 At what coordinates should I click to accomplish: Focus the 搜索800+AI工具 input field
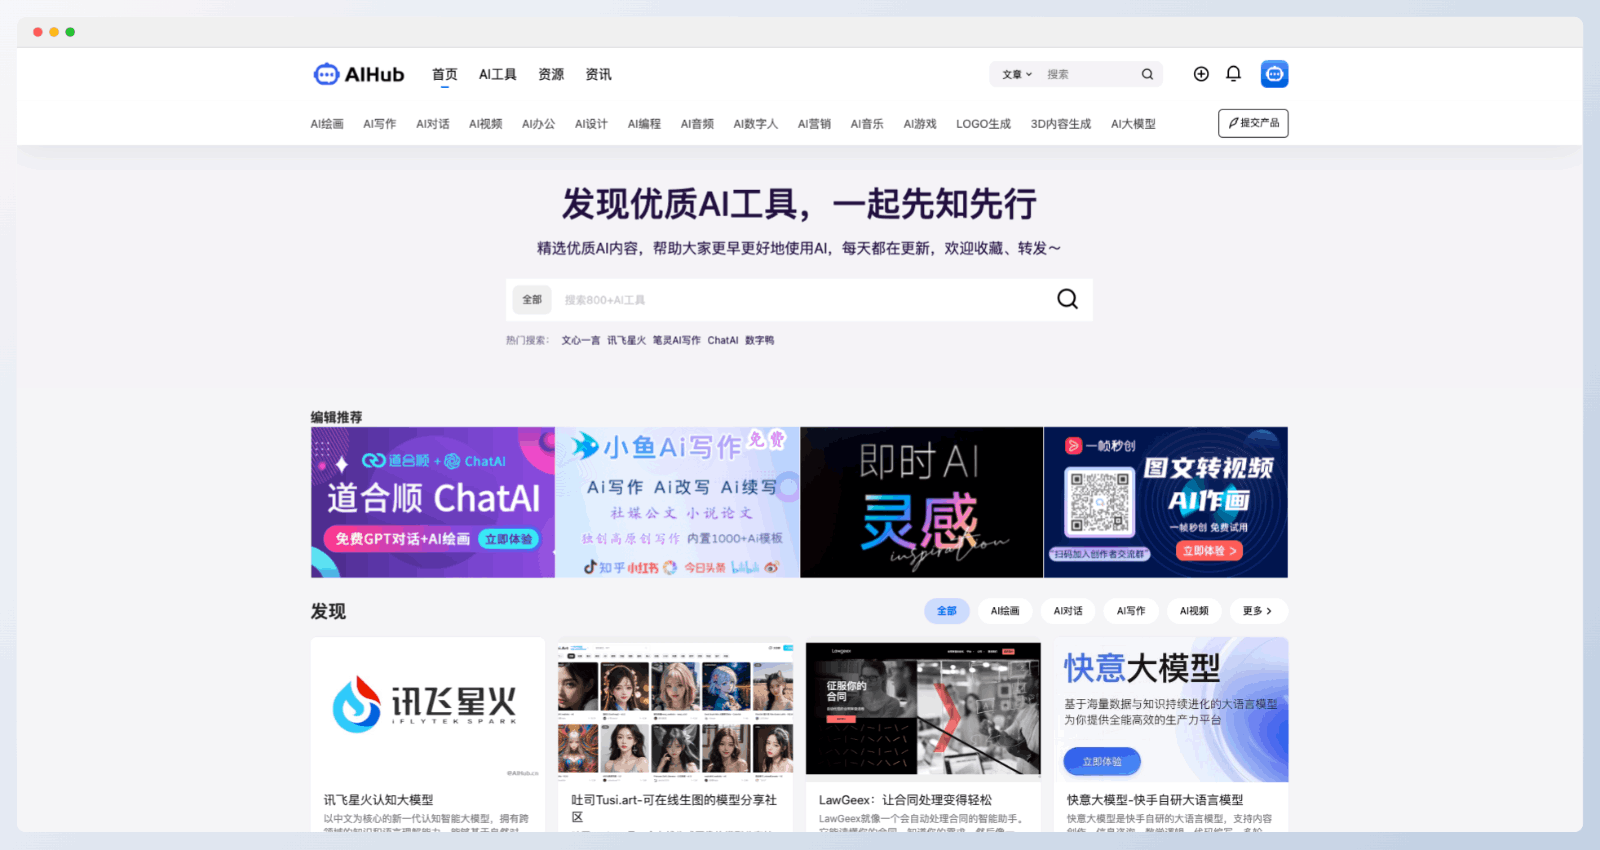[x=800, y=299]
